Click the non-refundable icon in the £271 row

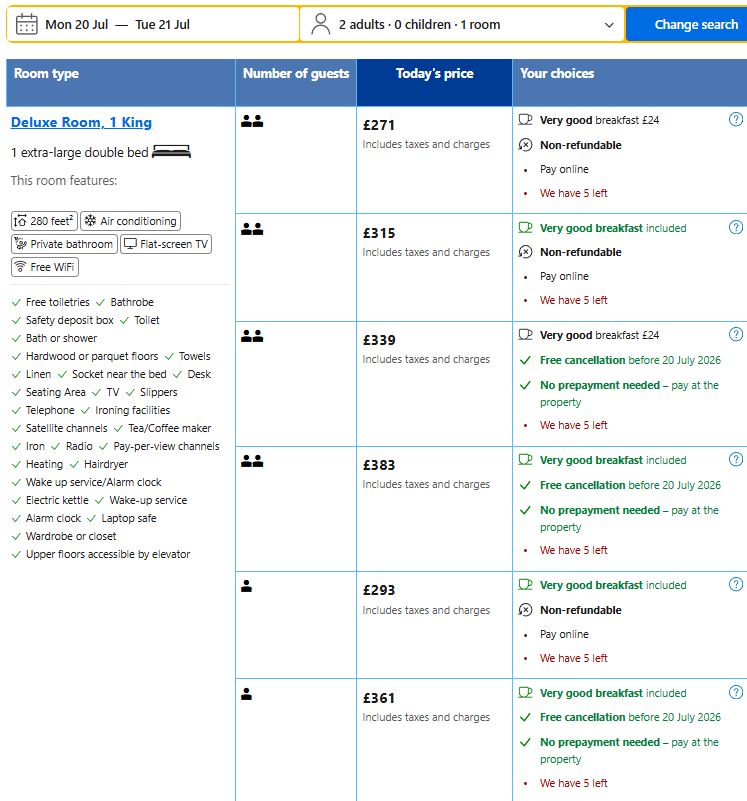click(x=525, y=145)
